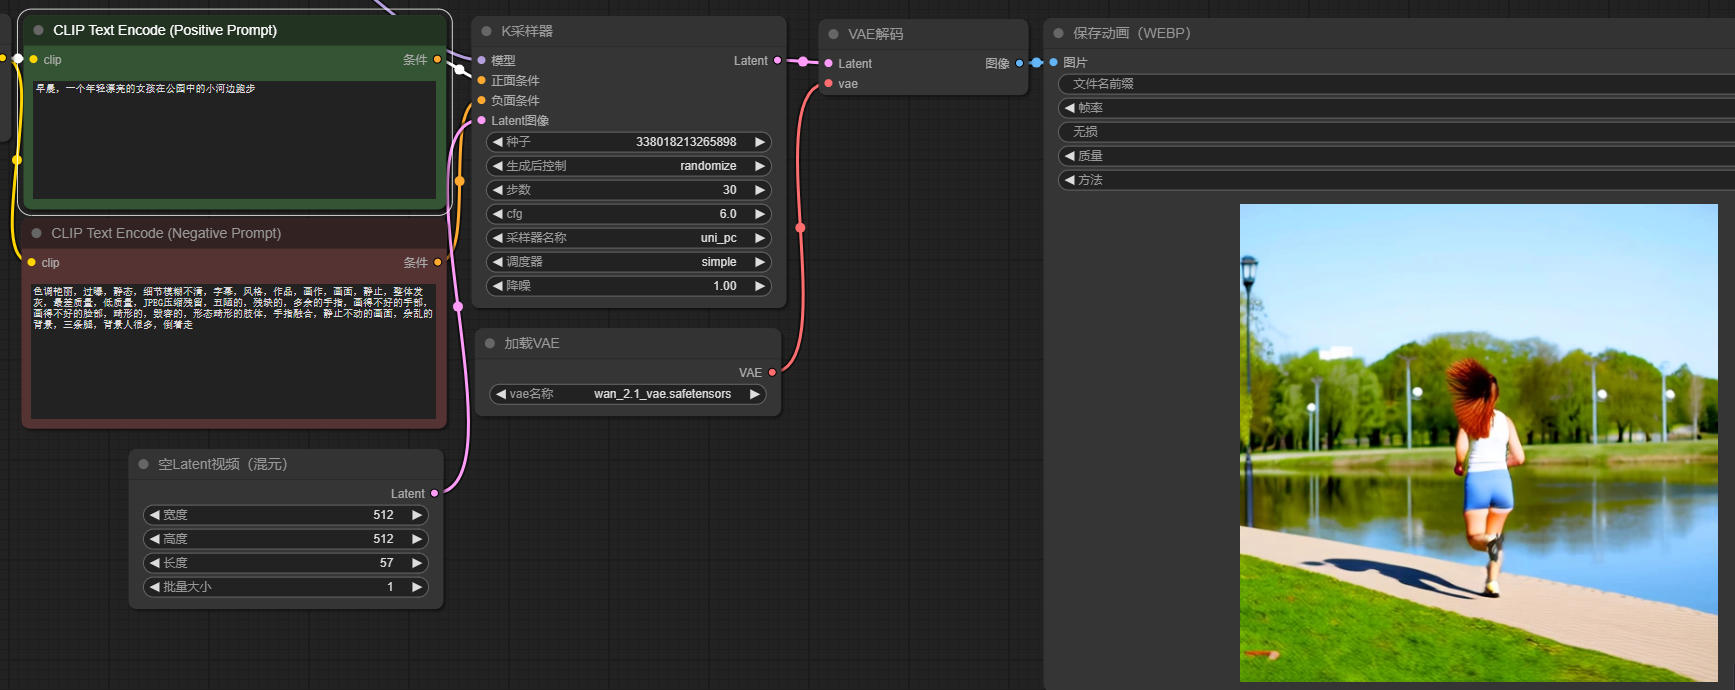Open the 生成后控制 randomize selector
Image resolution: width=1735 pixels, height=690 pixels.
click(628, 166)
